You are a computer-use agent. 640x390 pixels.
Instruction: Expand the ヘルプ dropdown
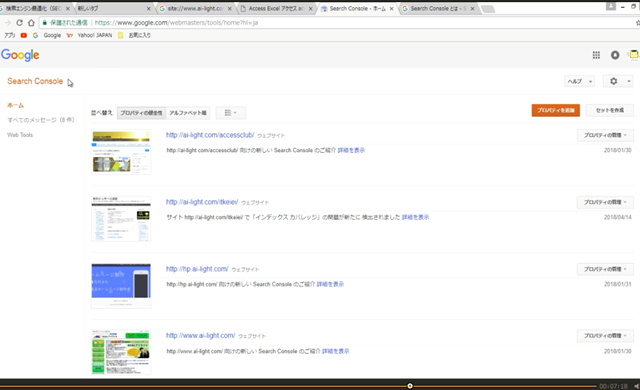click(579, 81)
